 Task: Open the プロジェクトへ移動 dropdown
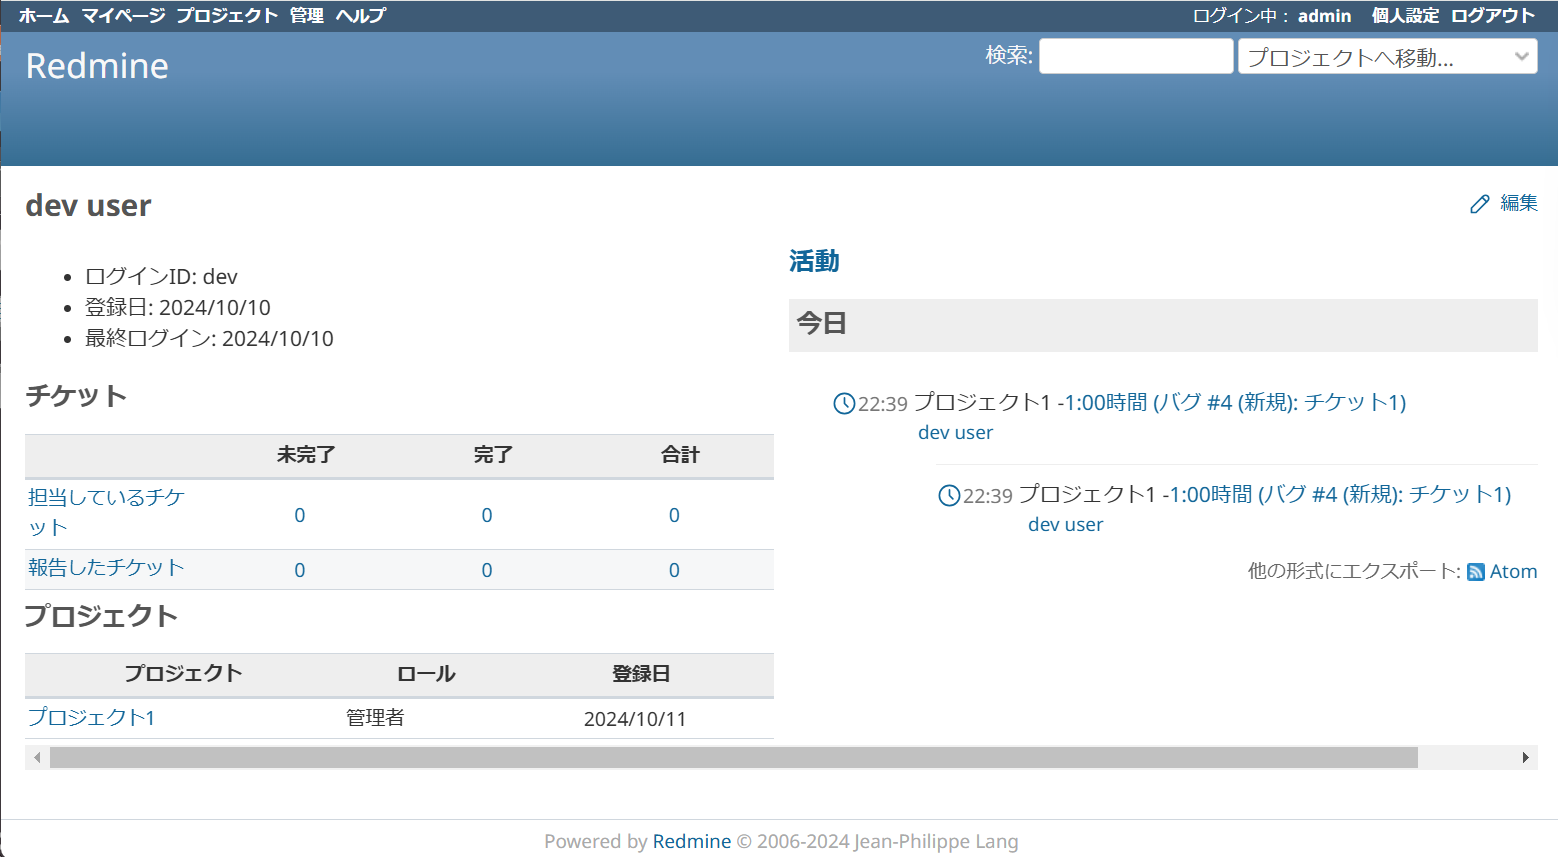1388,56
